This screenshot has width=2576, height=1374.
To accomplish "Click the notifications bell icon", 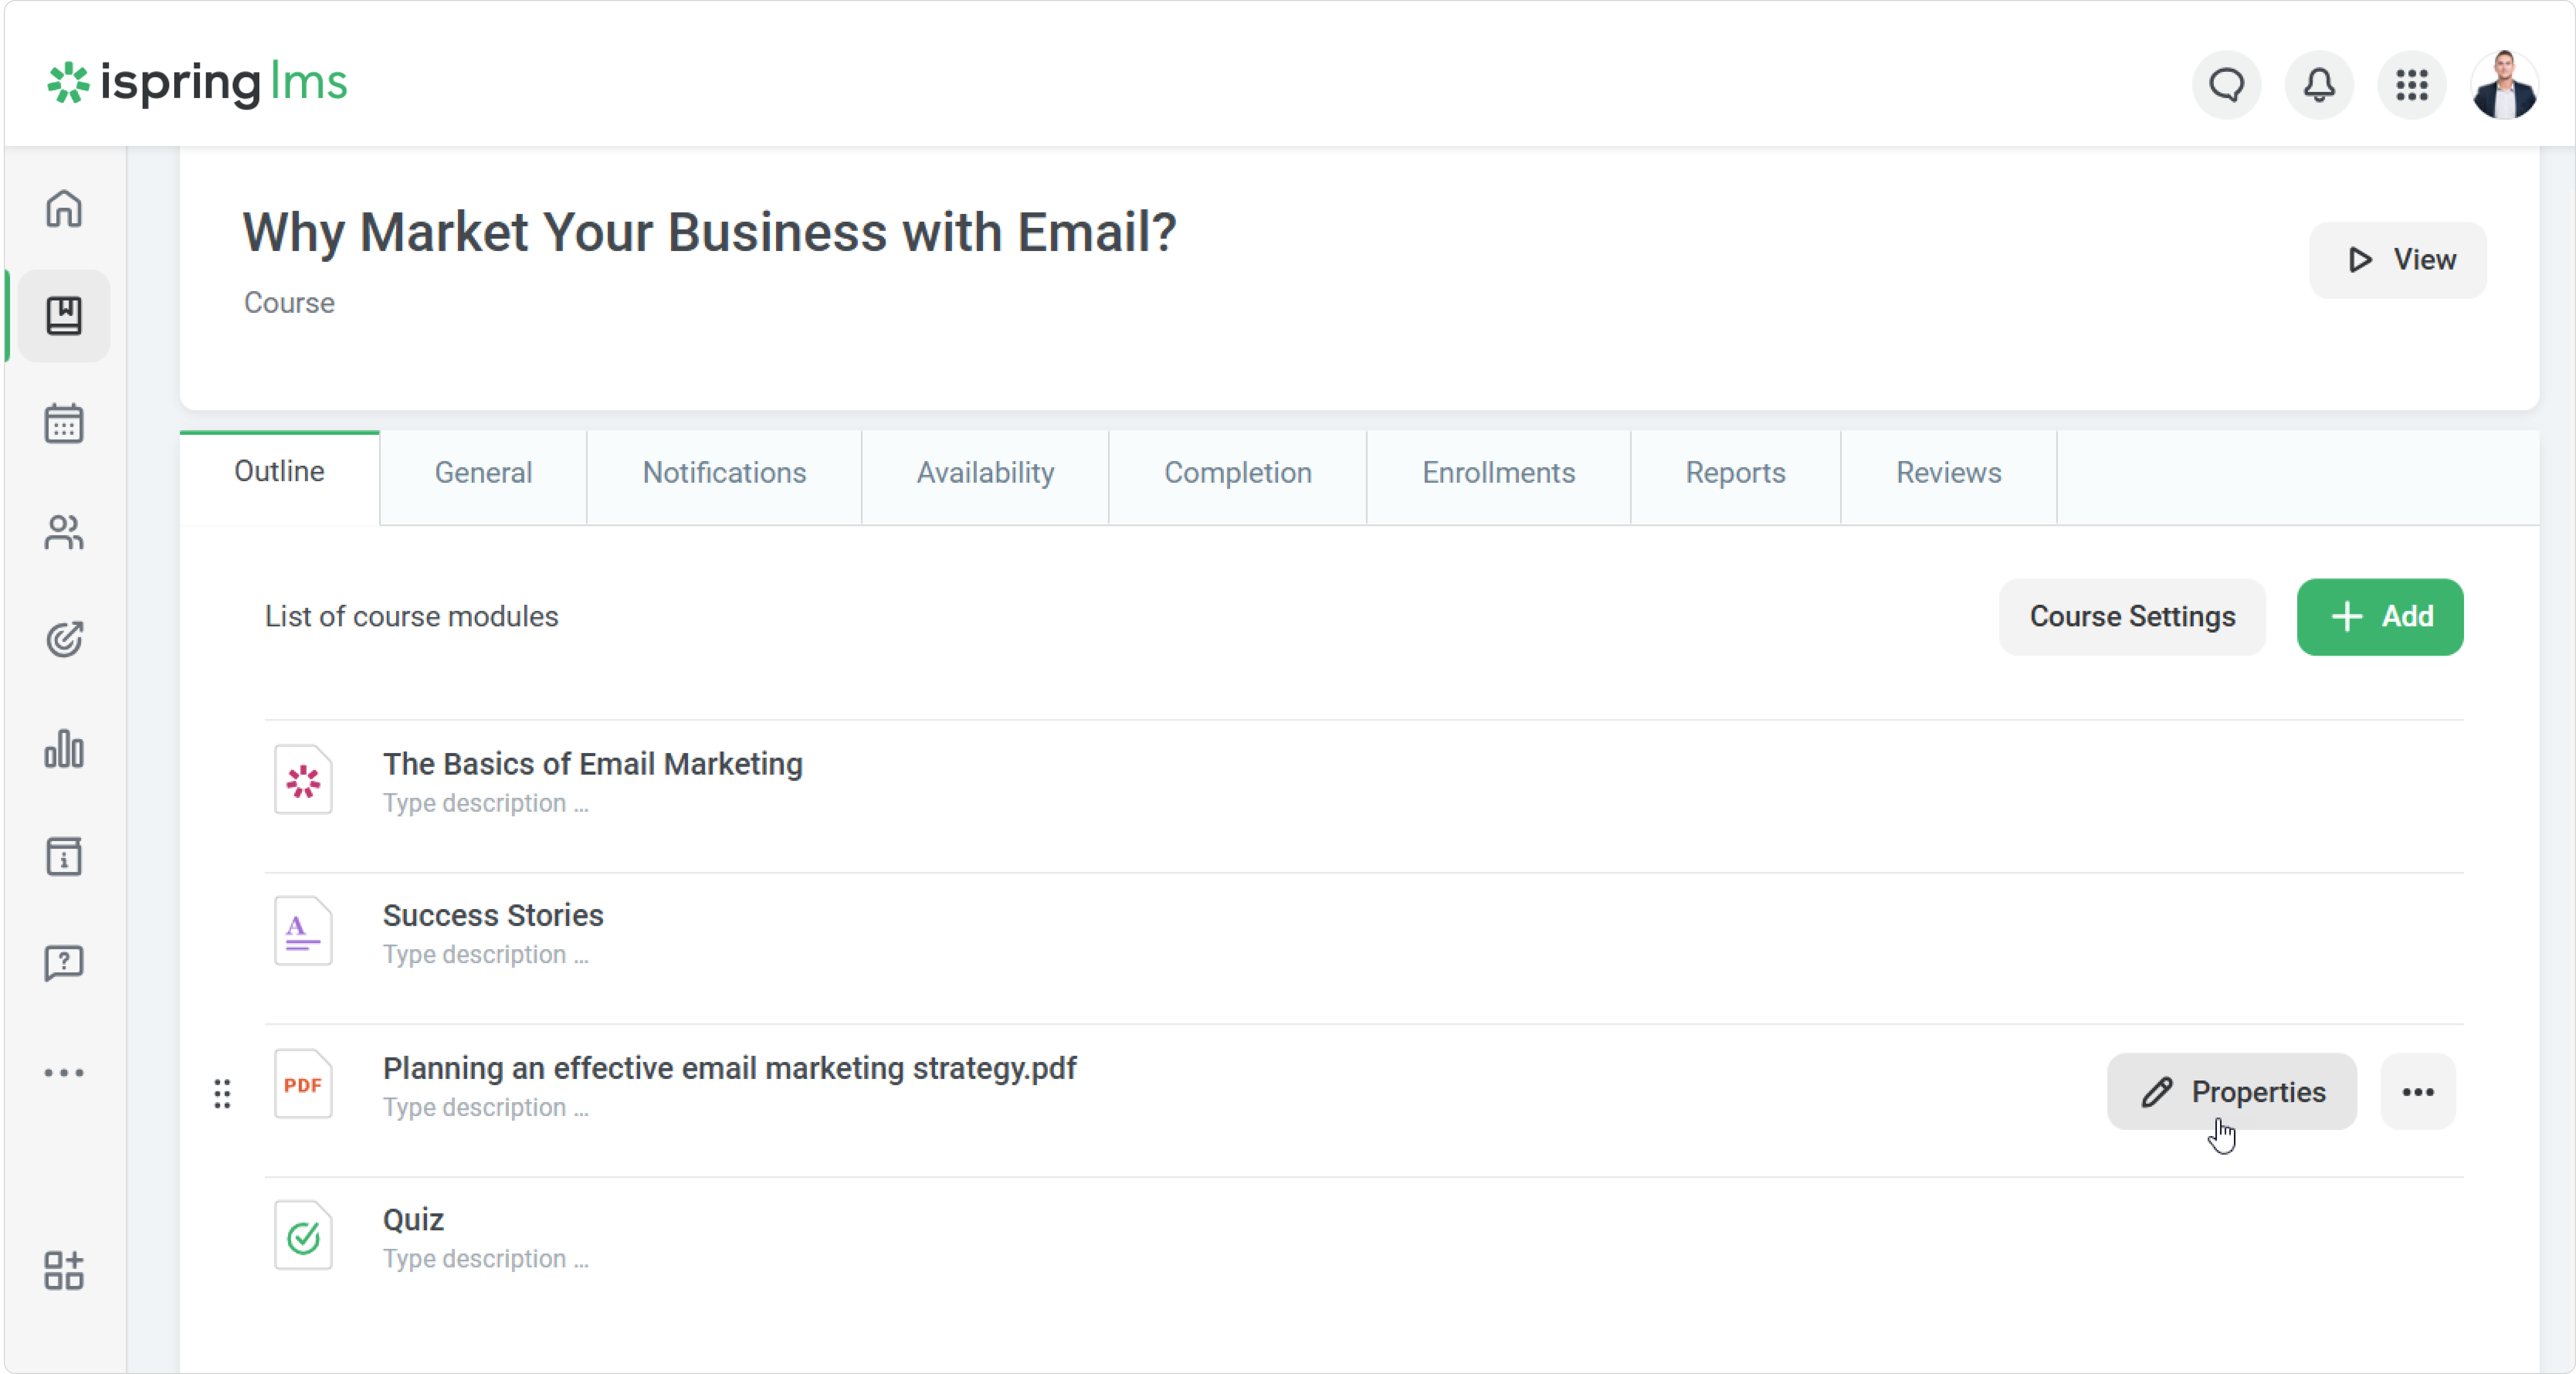I will click(x=2319, y=85).
